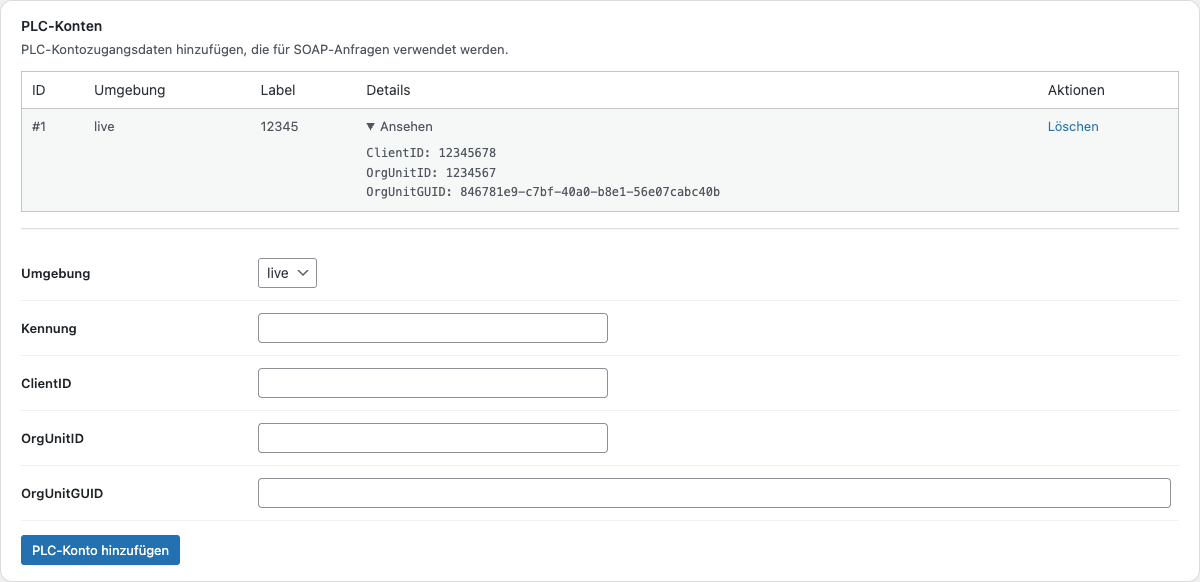Focus the OrgUnitGUID input field

(713, 492)
